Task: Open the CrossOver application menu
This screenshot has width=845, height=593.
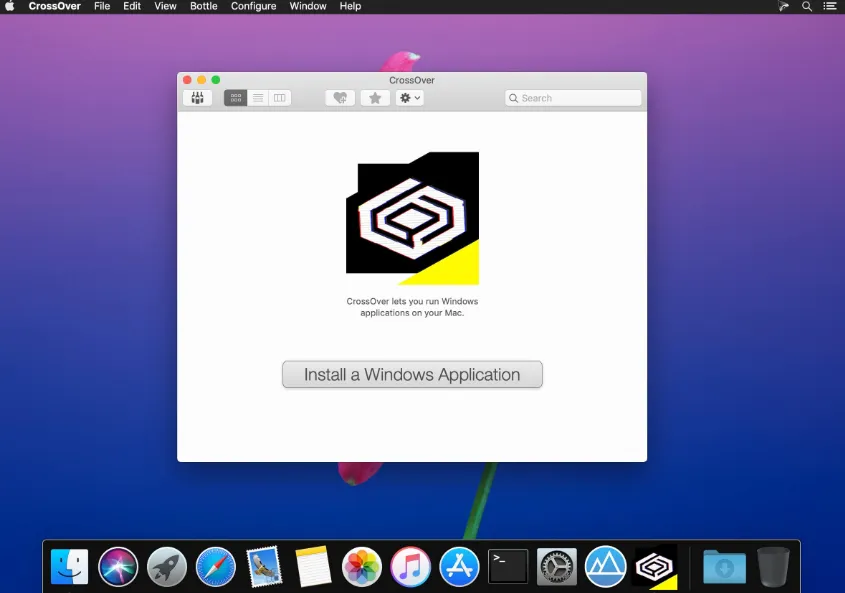Action: click(54, 6)
